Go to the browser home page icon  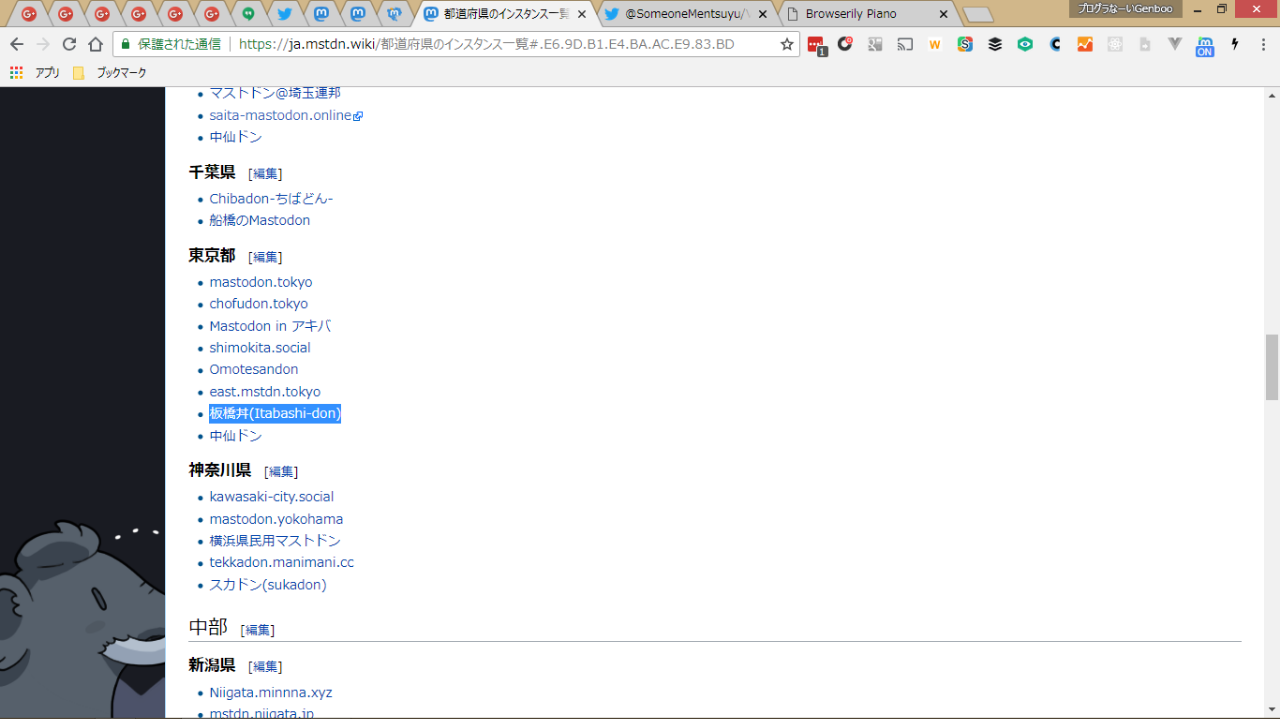point(95,44)
